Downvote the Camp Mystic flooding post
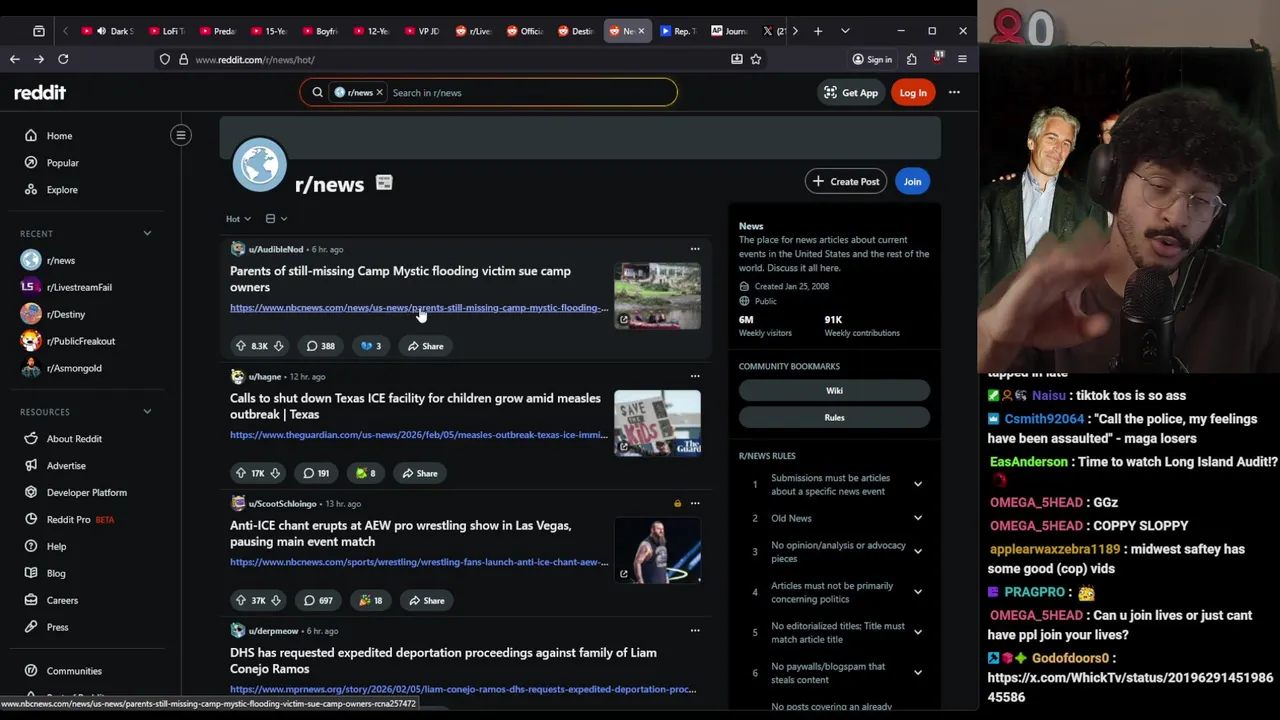 click(x=278, y=346)
